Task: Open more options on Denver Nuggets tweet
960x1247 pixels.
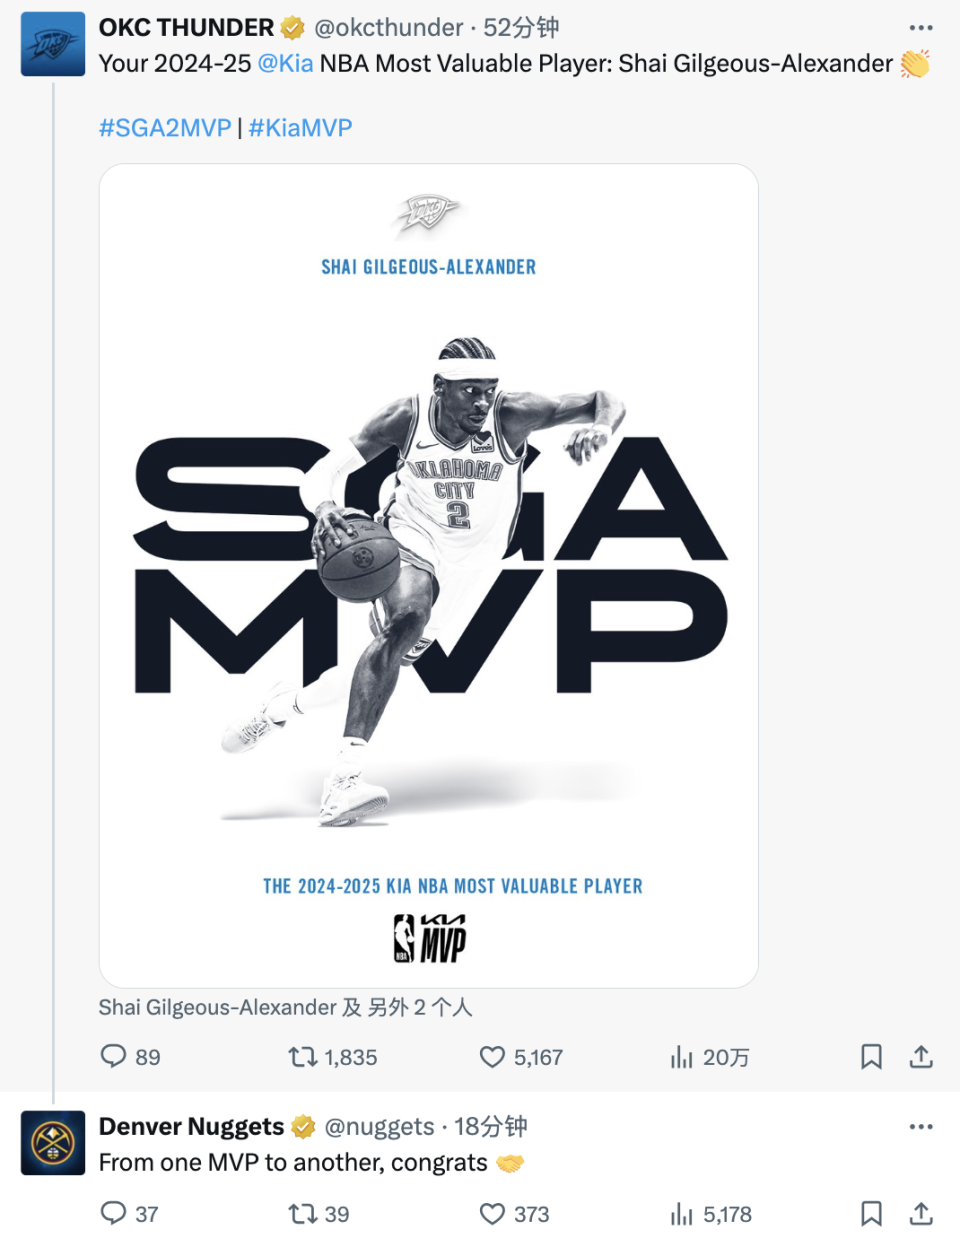Action: 921,1127
